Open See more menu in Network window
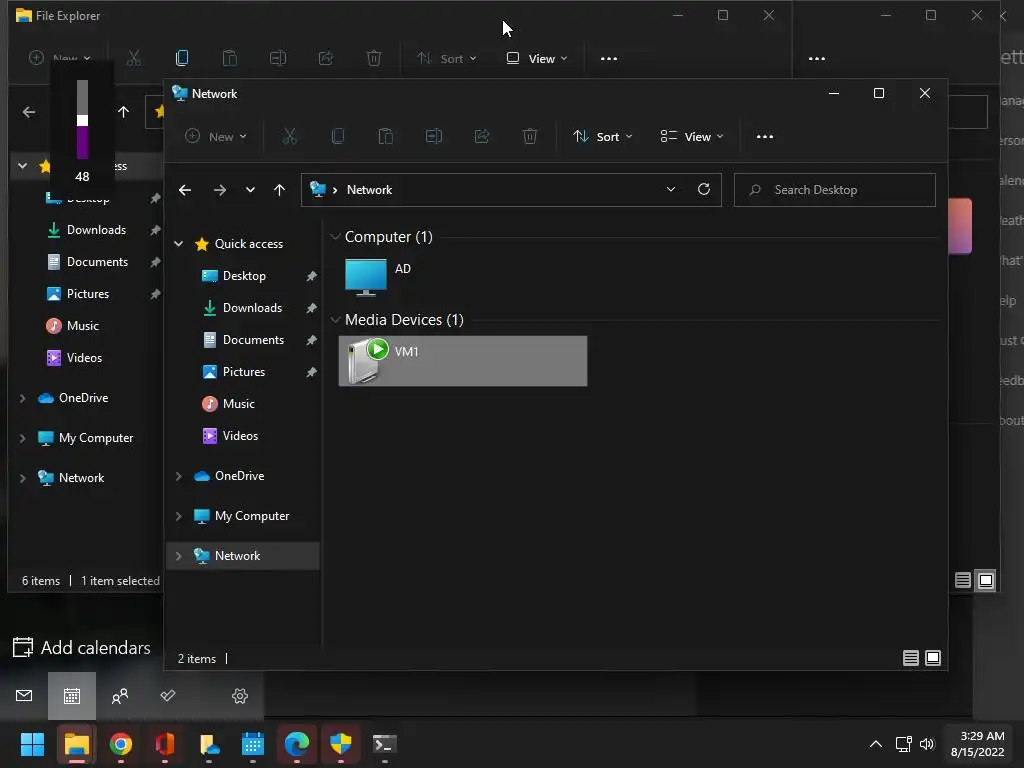Viewport: 1024px width, 768px height. tap(765, 136)
